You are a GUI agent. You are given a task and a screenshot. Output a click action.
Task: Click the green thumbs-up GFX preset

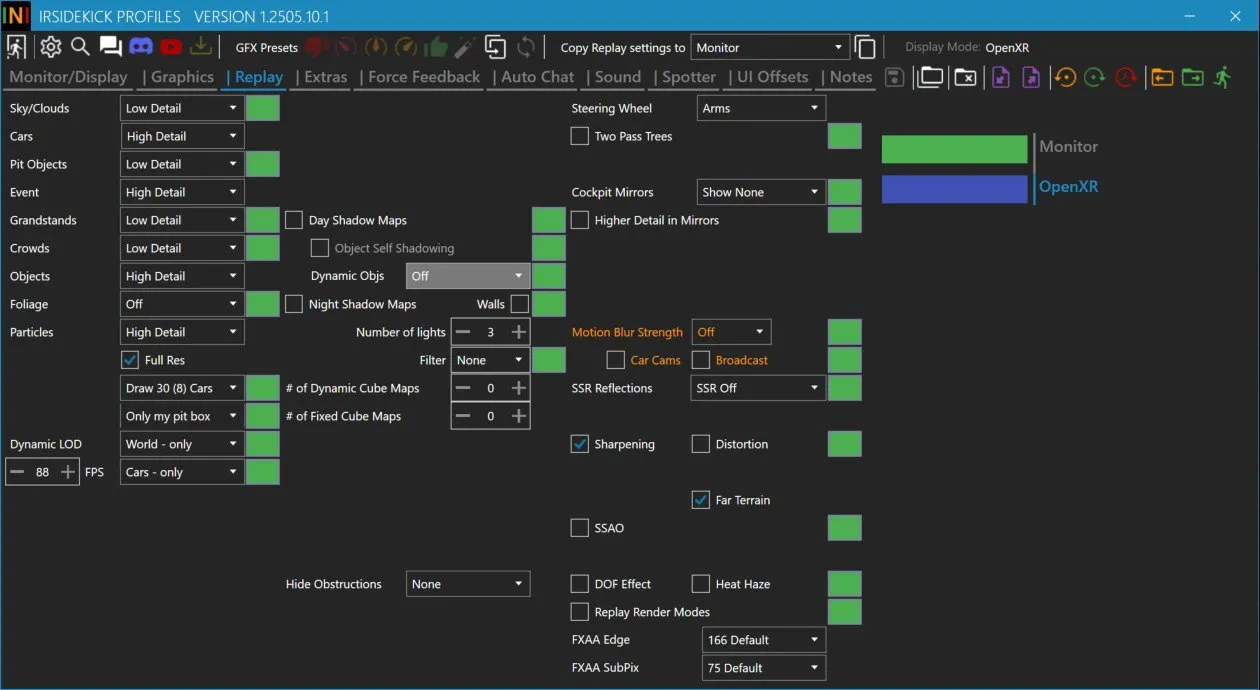pos(435,47)
